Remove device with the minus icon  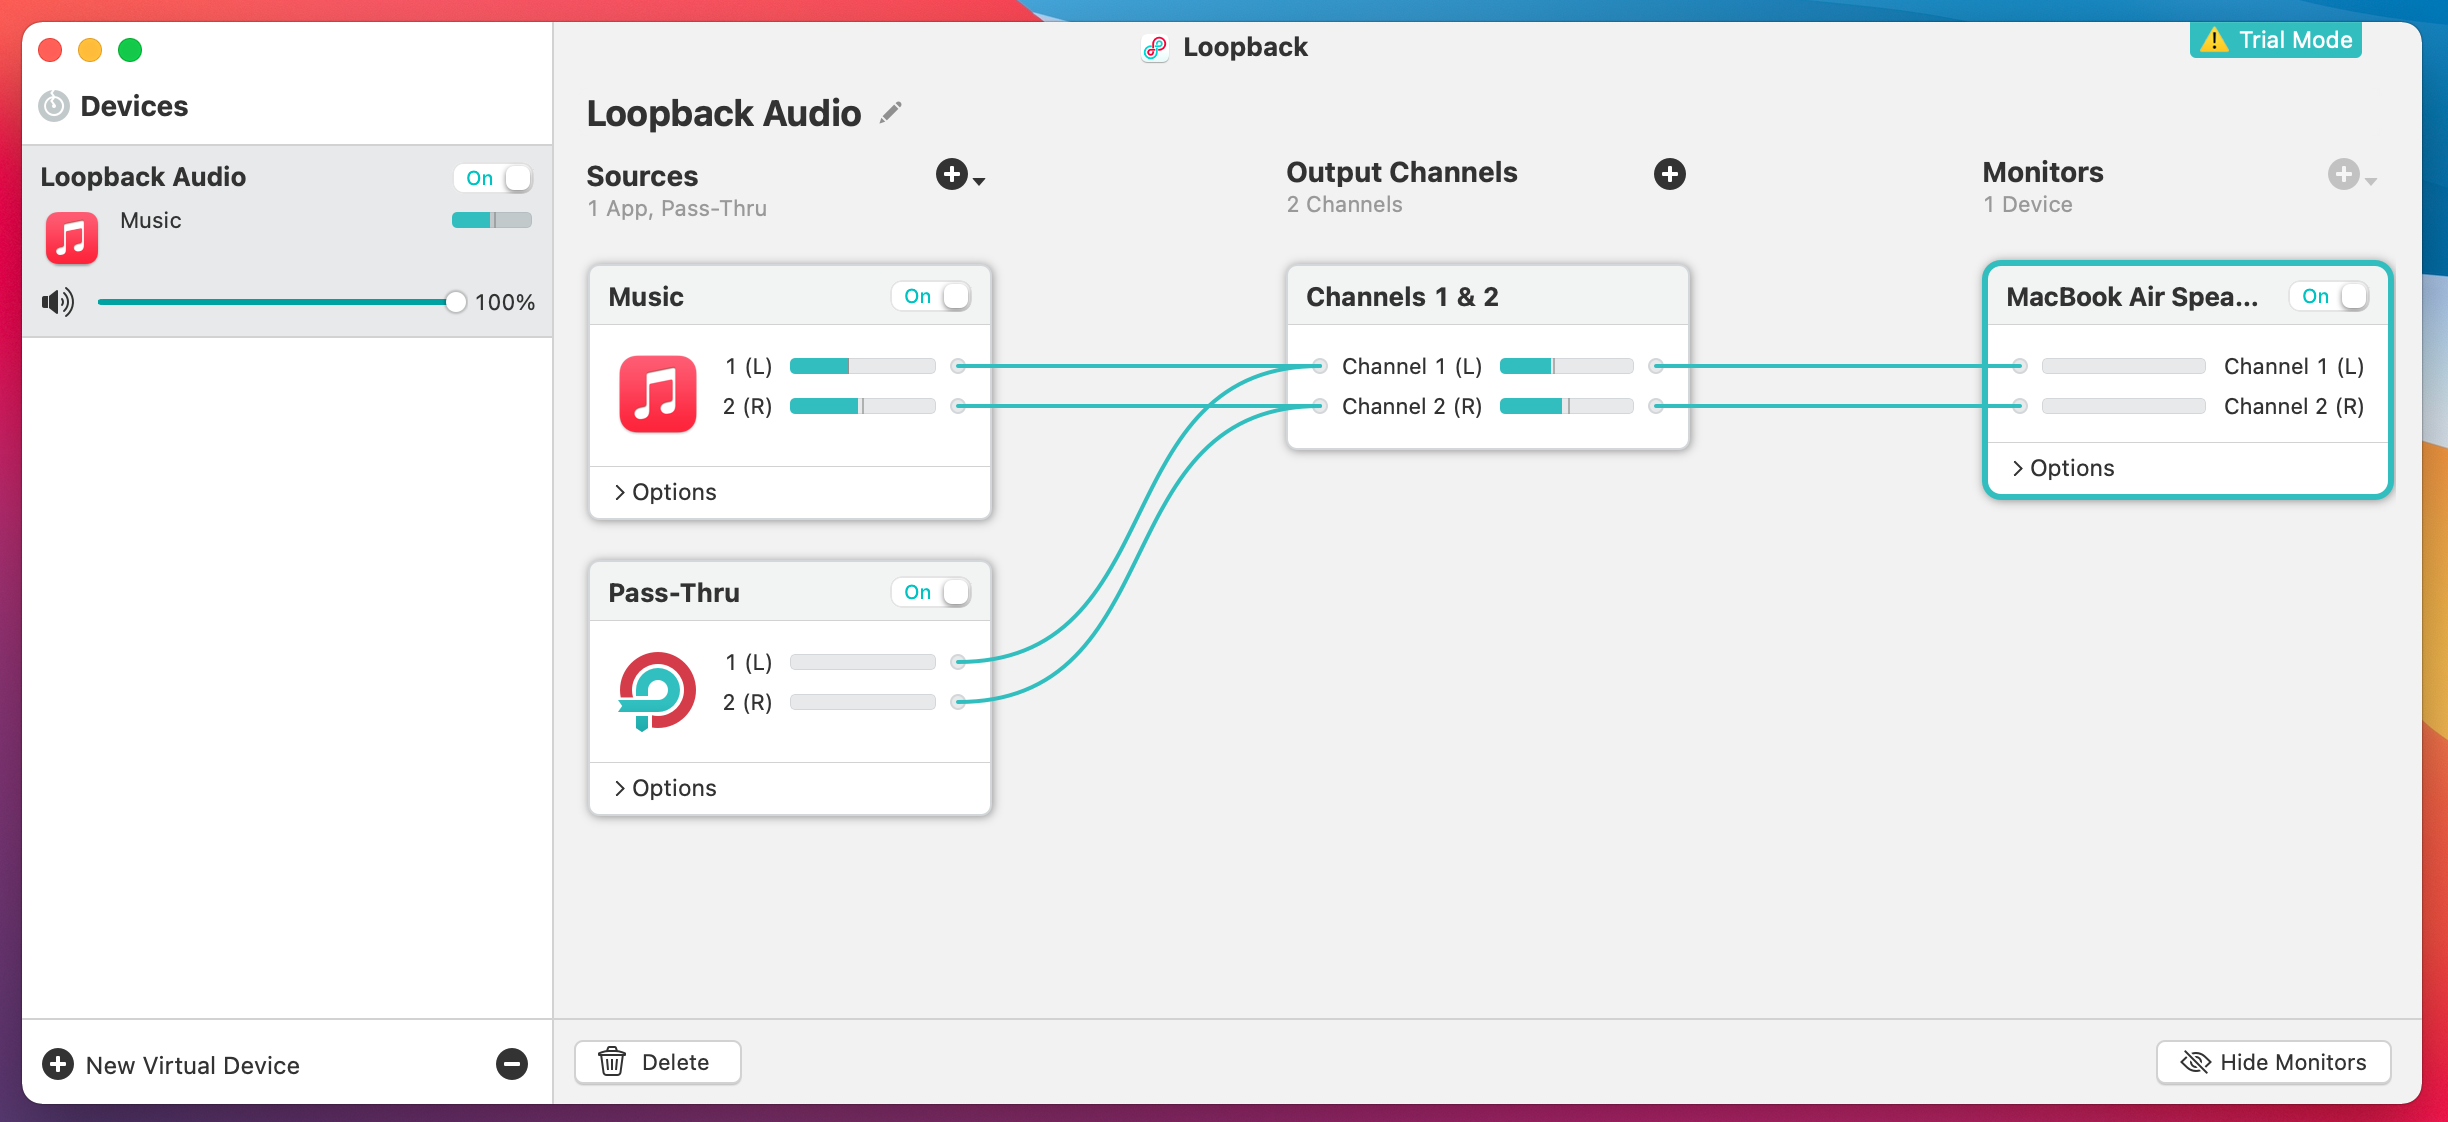tap(512, 1064)
